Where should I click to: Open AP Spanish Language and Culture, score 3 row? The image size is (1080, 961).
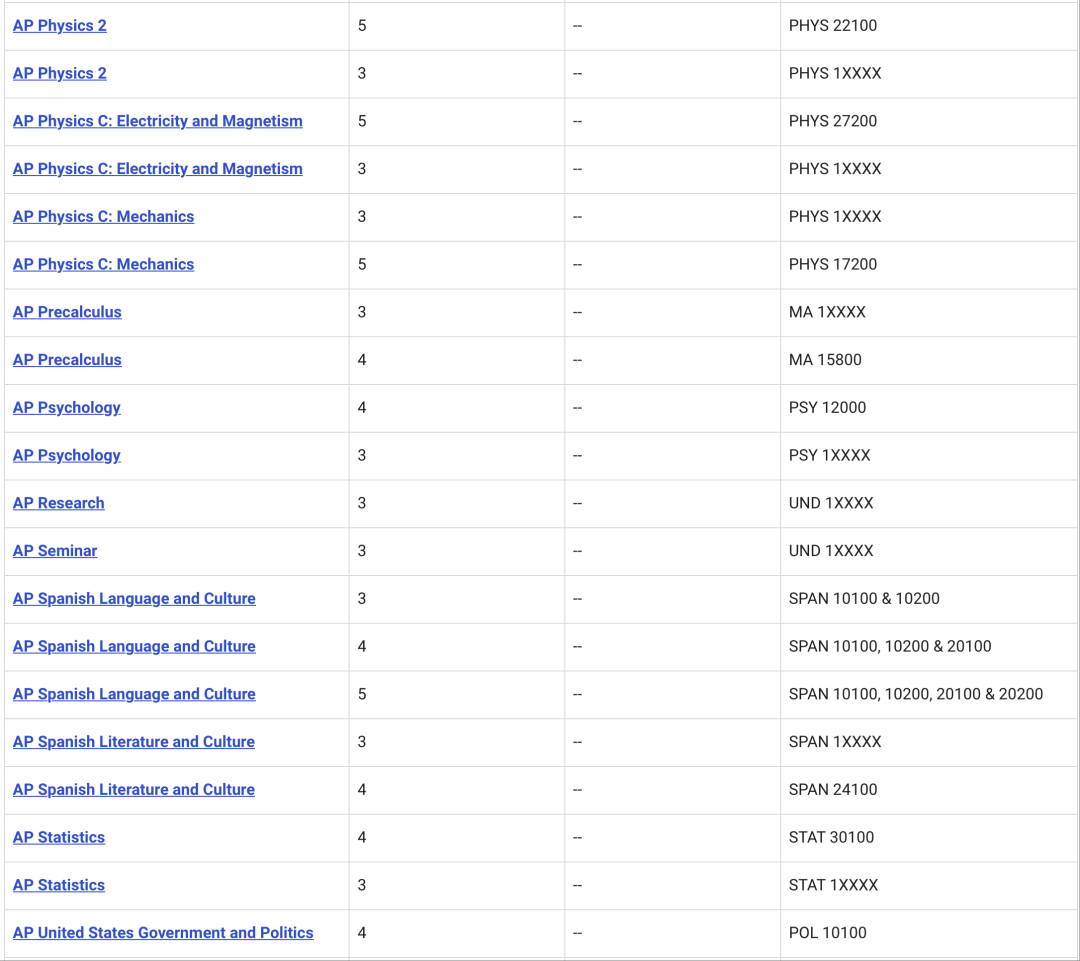134,599
